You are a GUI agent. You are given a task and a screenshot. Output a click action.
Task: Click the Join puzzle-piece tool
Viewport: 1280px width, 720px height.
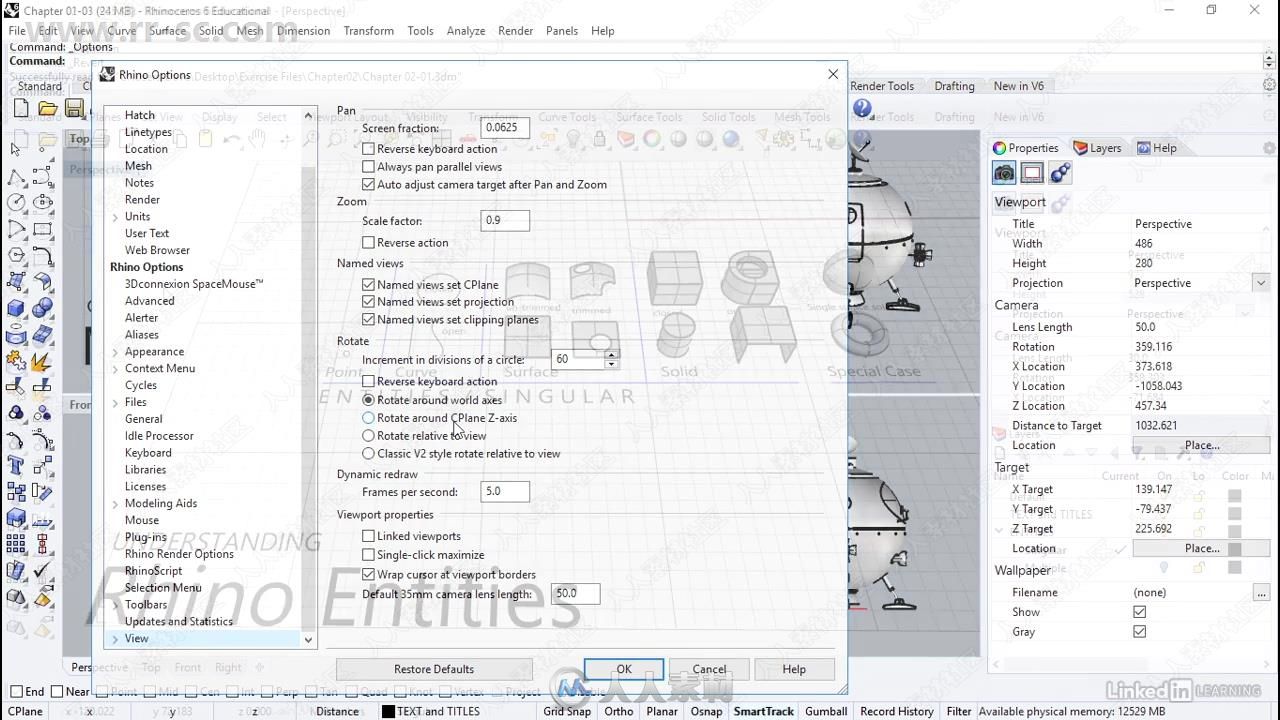coord(16,361)
